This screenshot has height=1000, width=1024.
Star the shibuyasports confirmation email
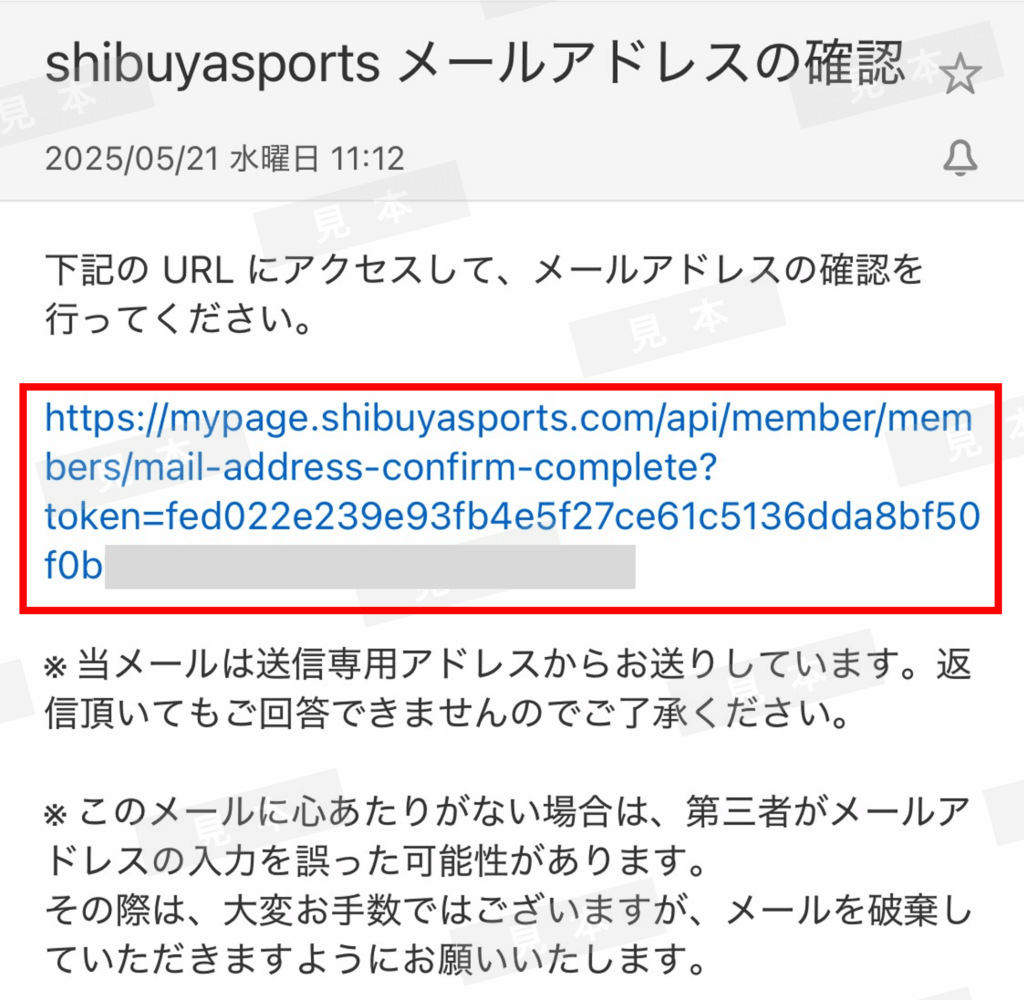point(959,74)
